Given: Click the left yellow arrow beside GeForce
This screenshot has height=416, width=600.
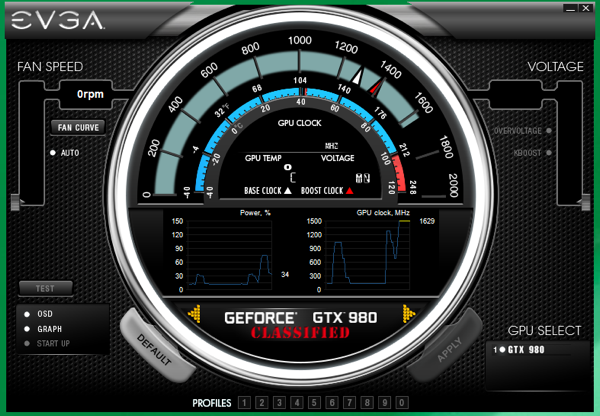Looking at the screenshot, I should coord(194,314).
